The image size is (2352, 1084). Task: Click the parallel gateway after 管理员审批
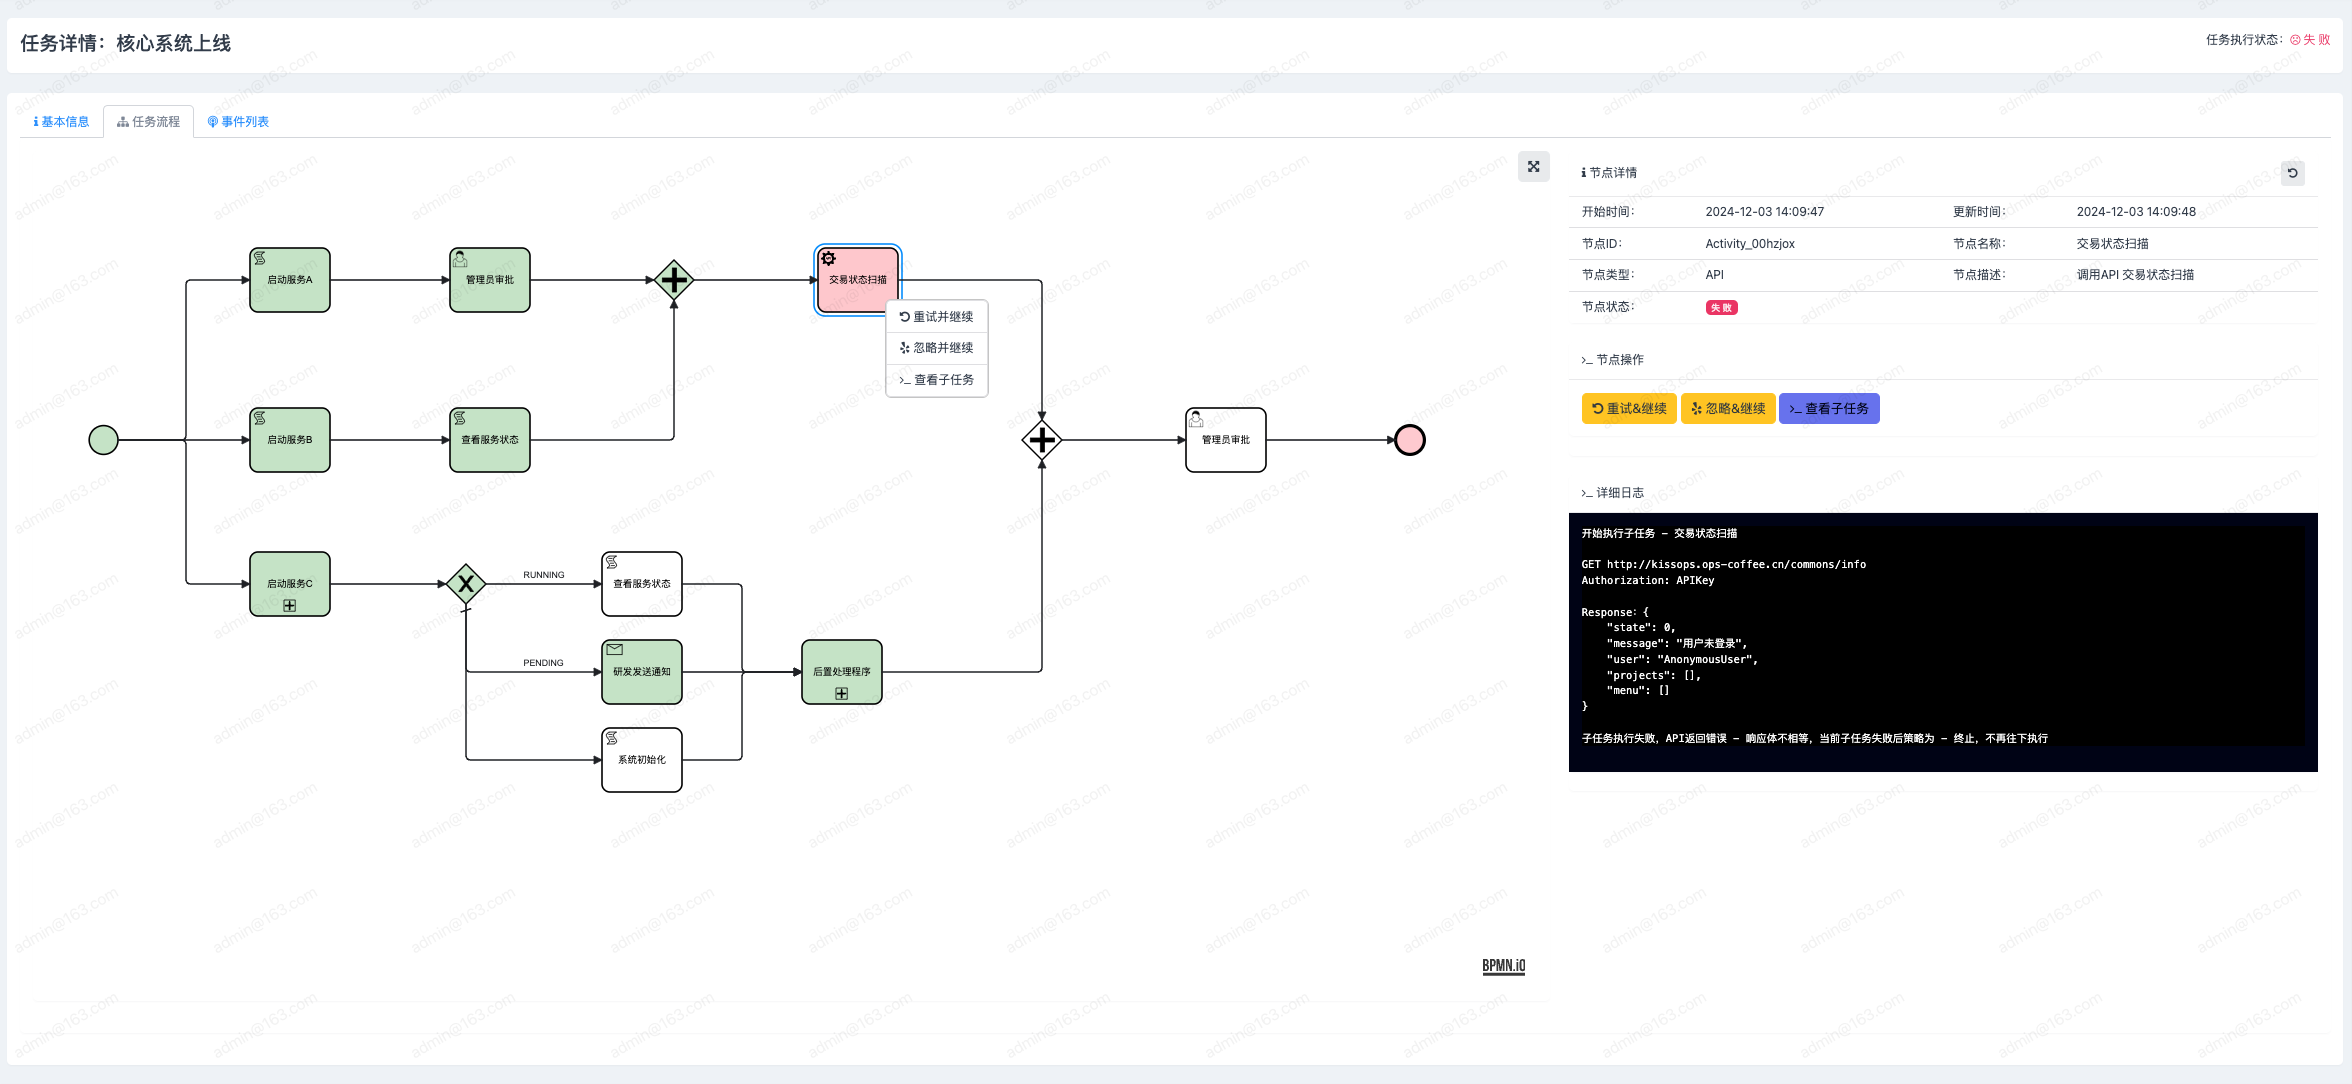pyautogui.click(x=674, y=280)
